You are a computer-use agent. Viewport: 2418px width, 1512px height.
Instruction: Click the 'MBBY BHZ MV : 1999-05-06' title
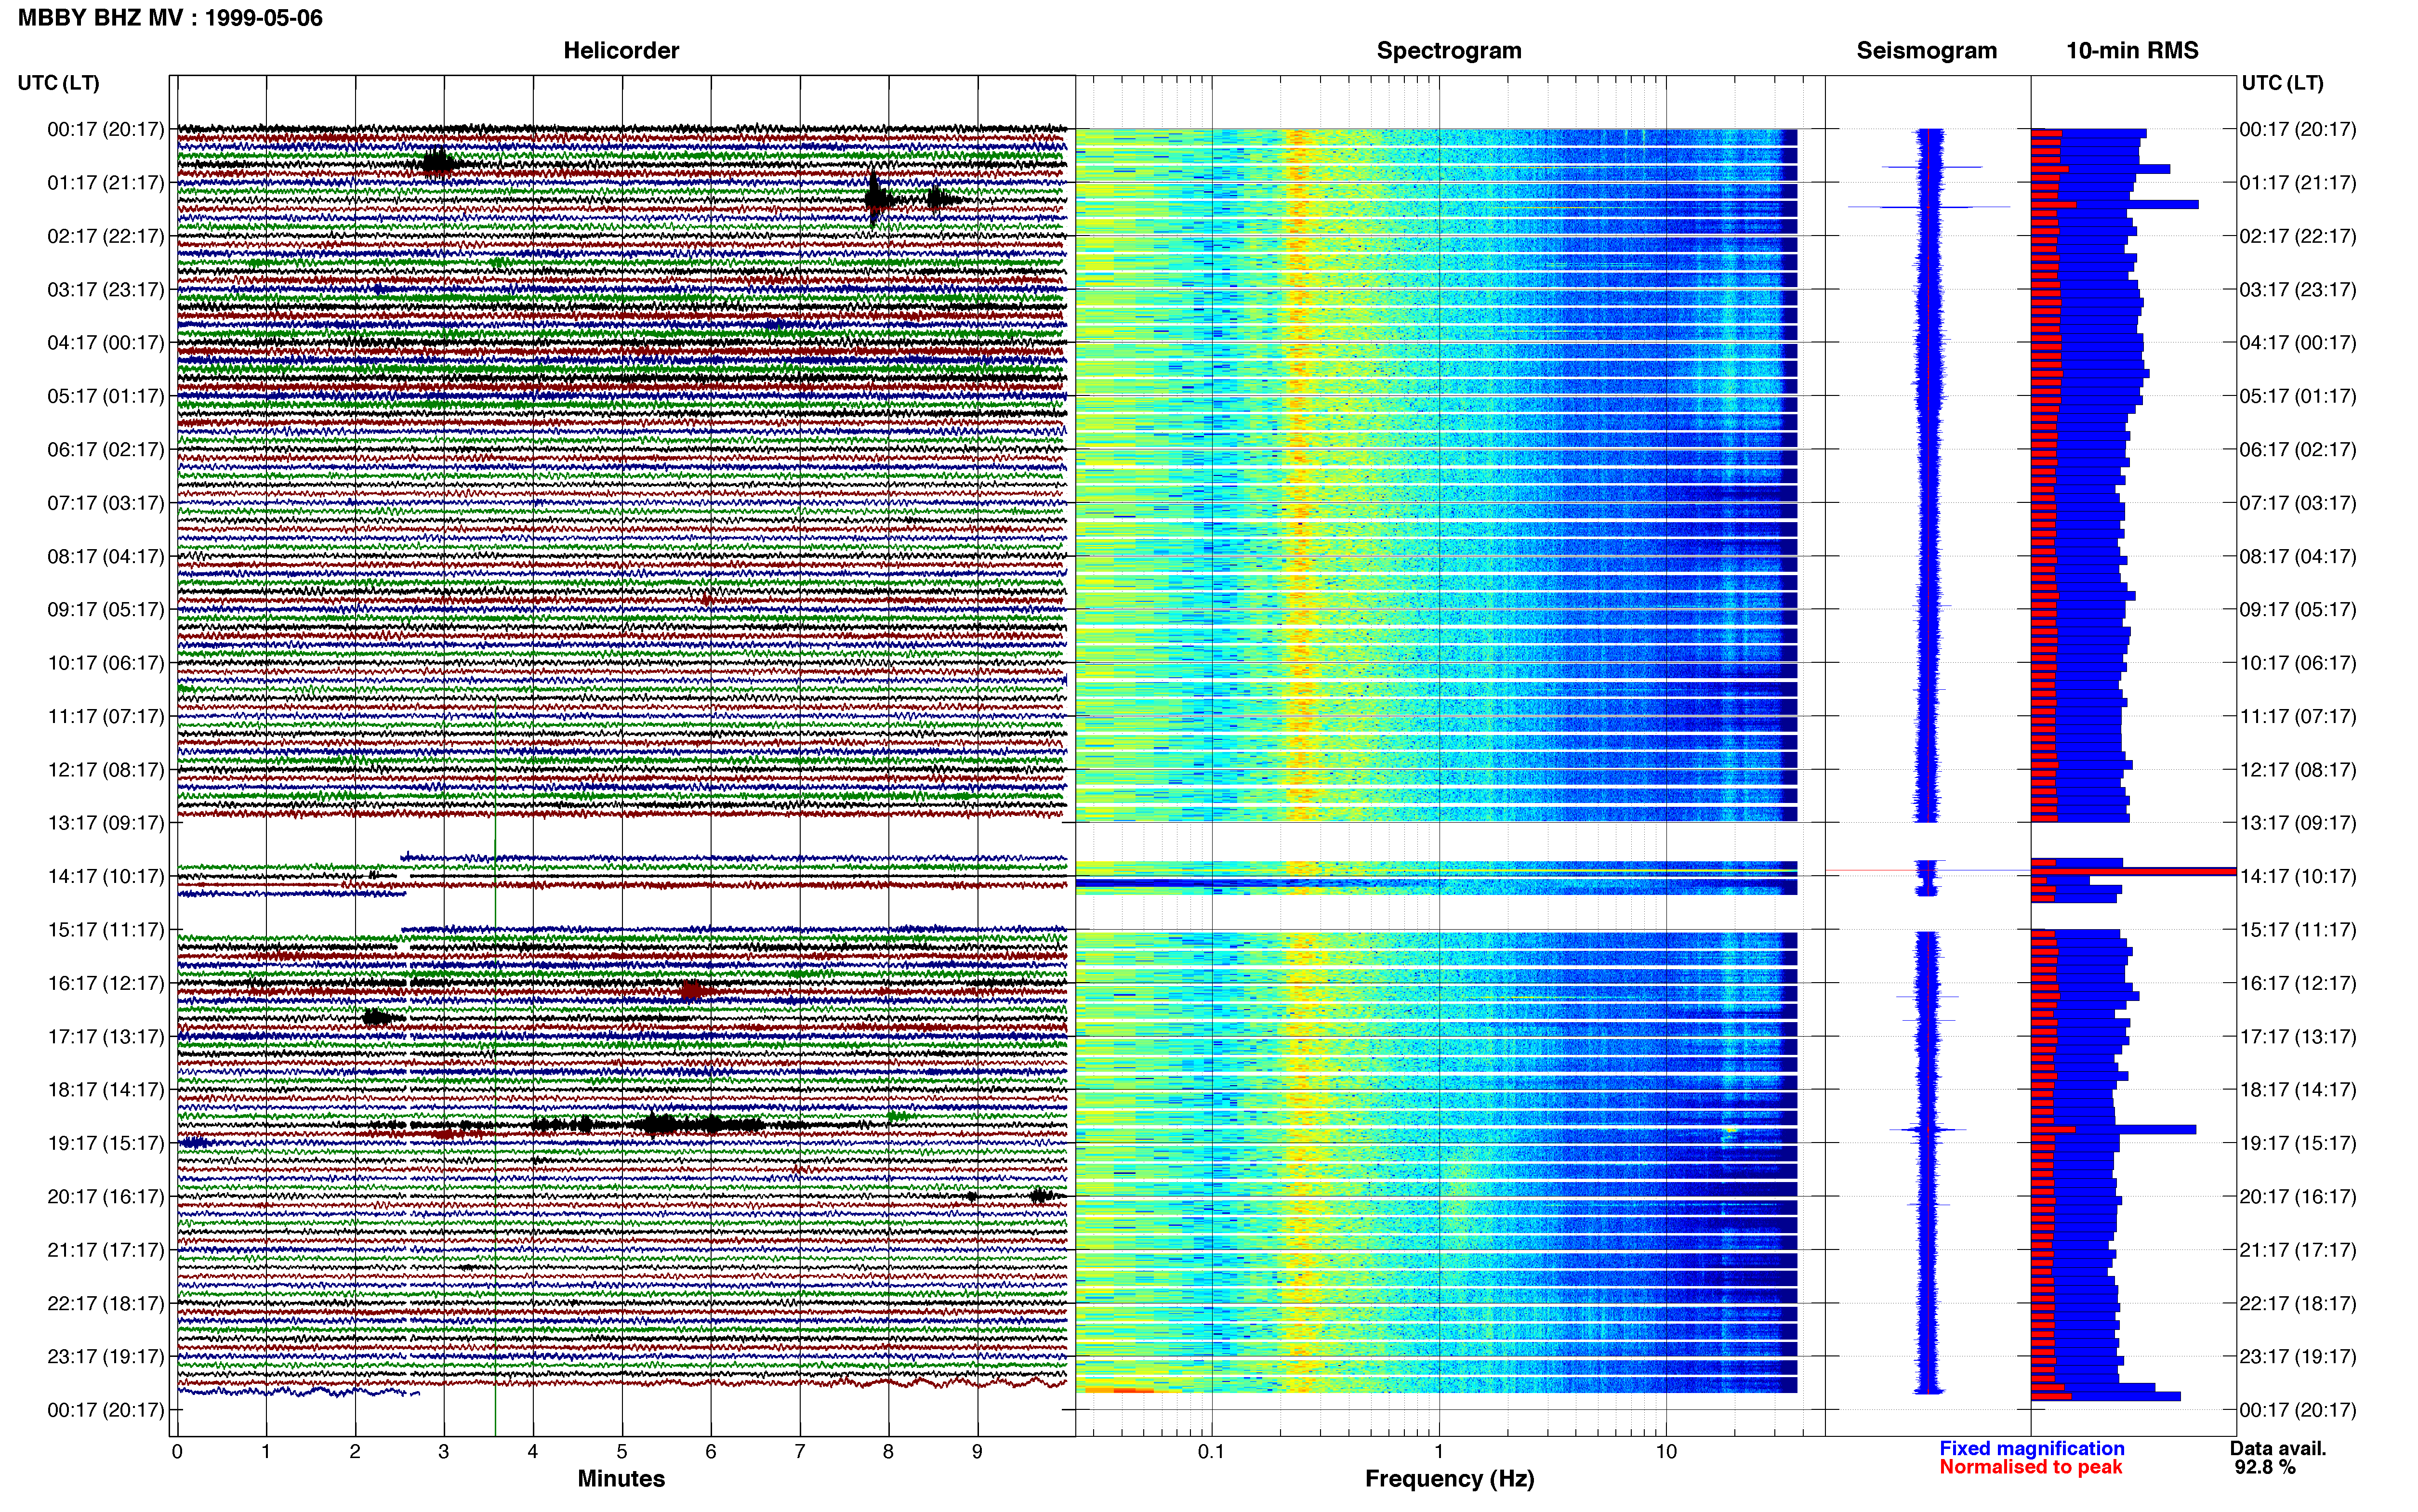tap(170, 18)
